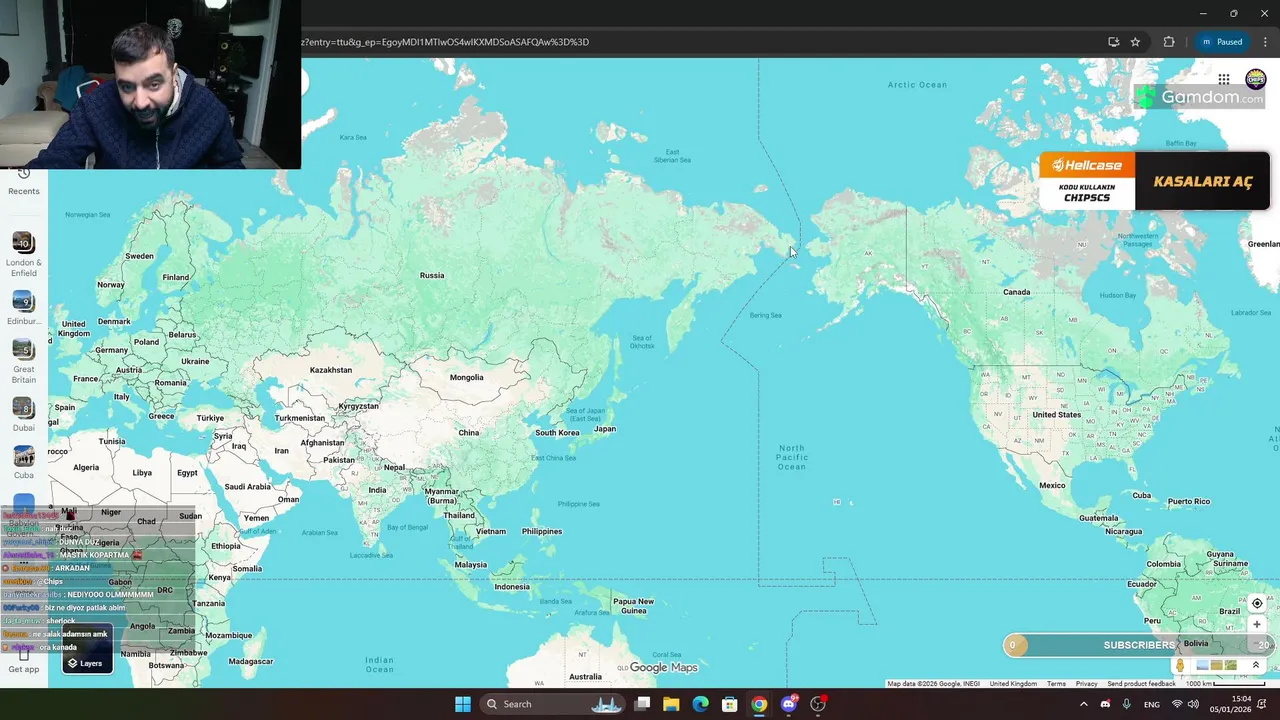The image size is (1280, 720).
Task: Click the United Kingdom footer link
Action: [1013, 684]
